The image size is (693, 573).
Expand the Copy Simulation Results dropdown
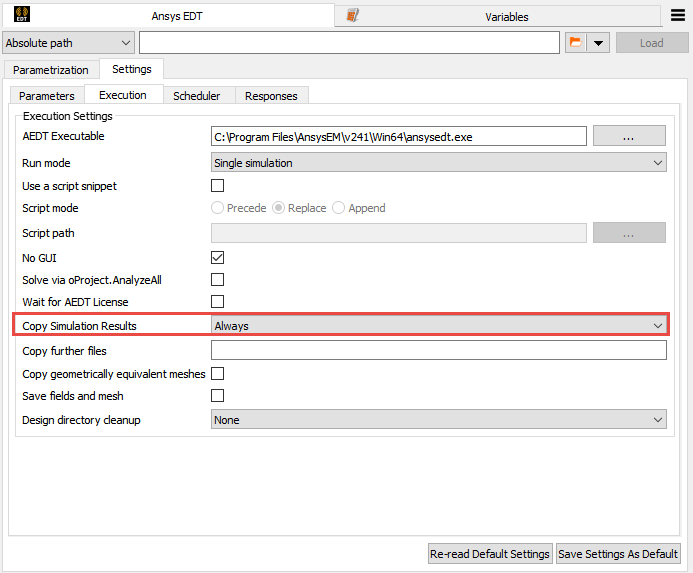point(438,326)
